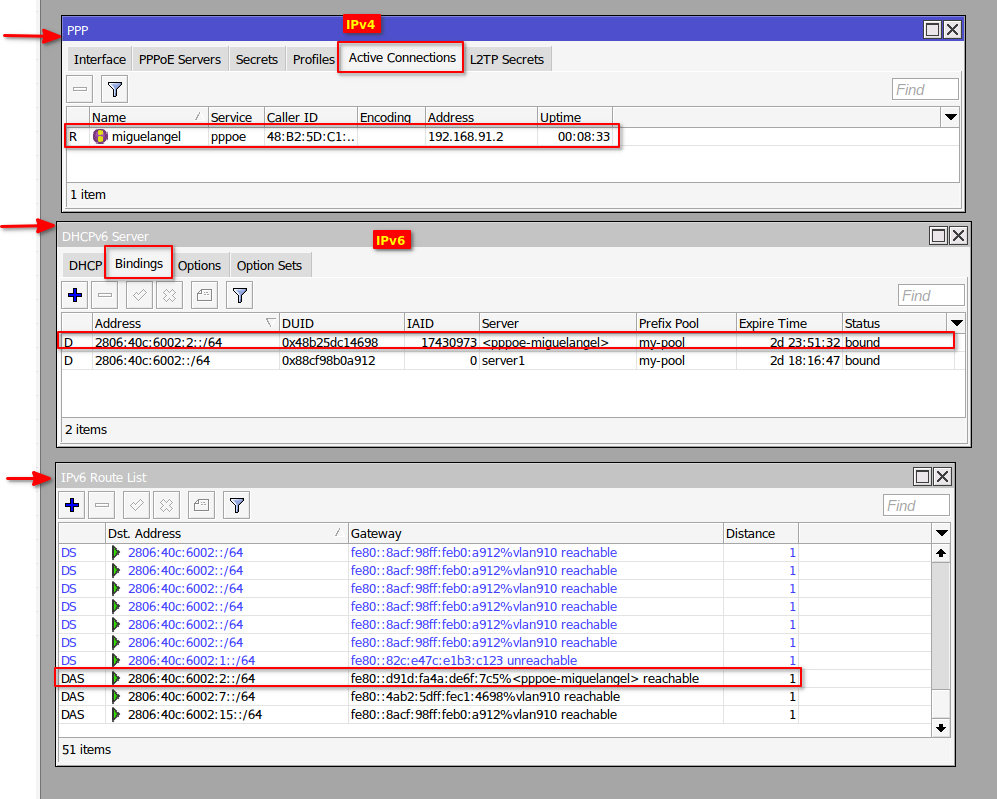The height and width of the screenshot is (799, 997).
Task: Open the L2TP Secrets tab
Action: point(507,59)
